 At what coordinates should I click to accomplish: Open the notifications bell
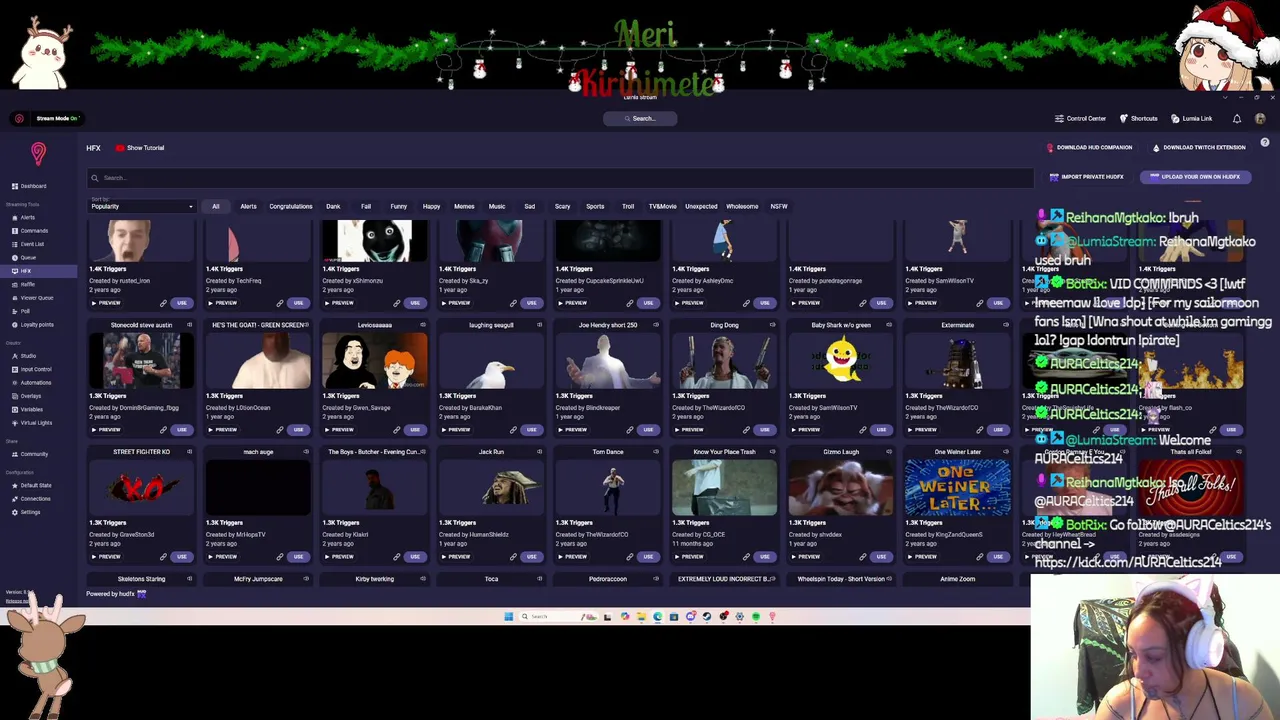pyautogui.click(x=1237, y=118)
